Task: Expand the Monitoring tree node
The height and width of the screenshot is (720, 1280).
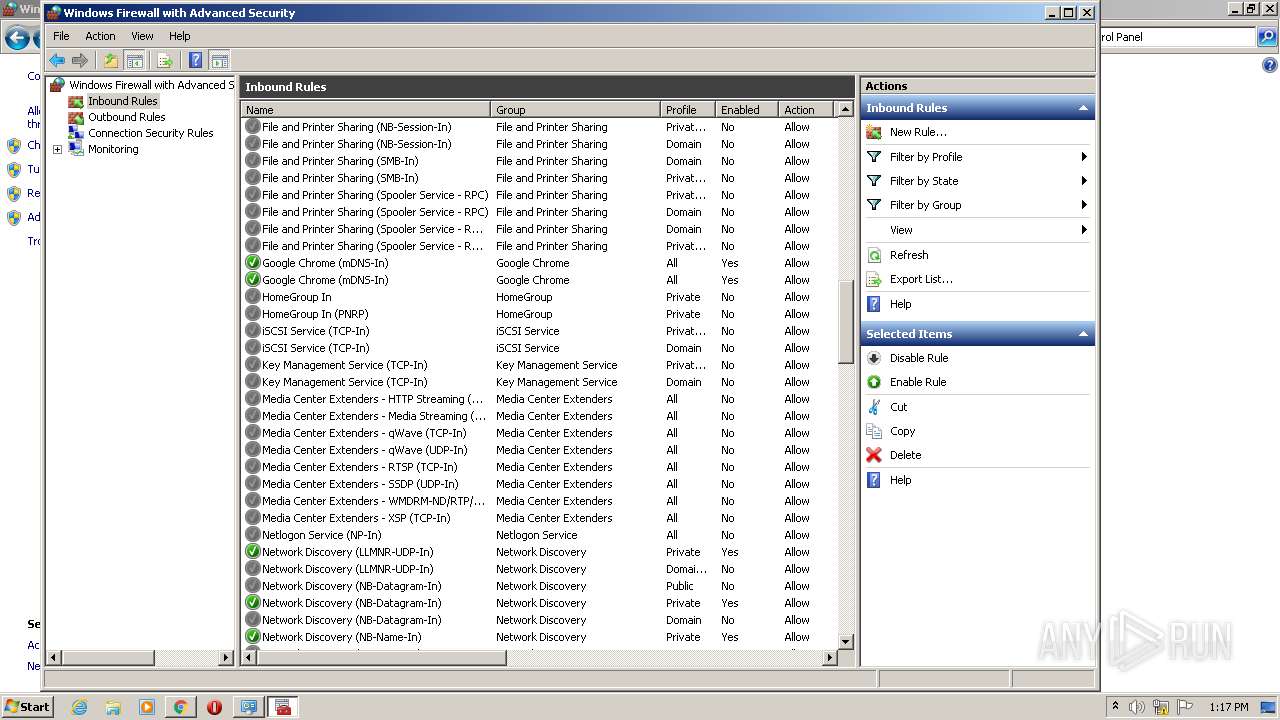Action: pyautogui.click(x=57, y=150)
